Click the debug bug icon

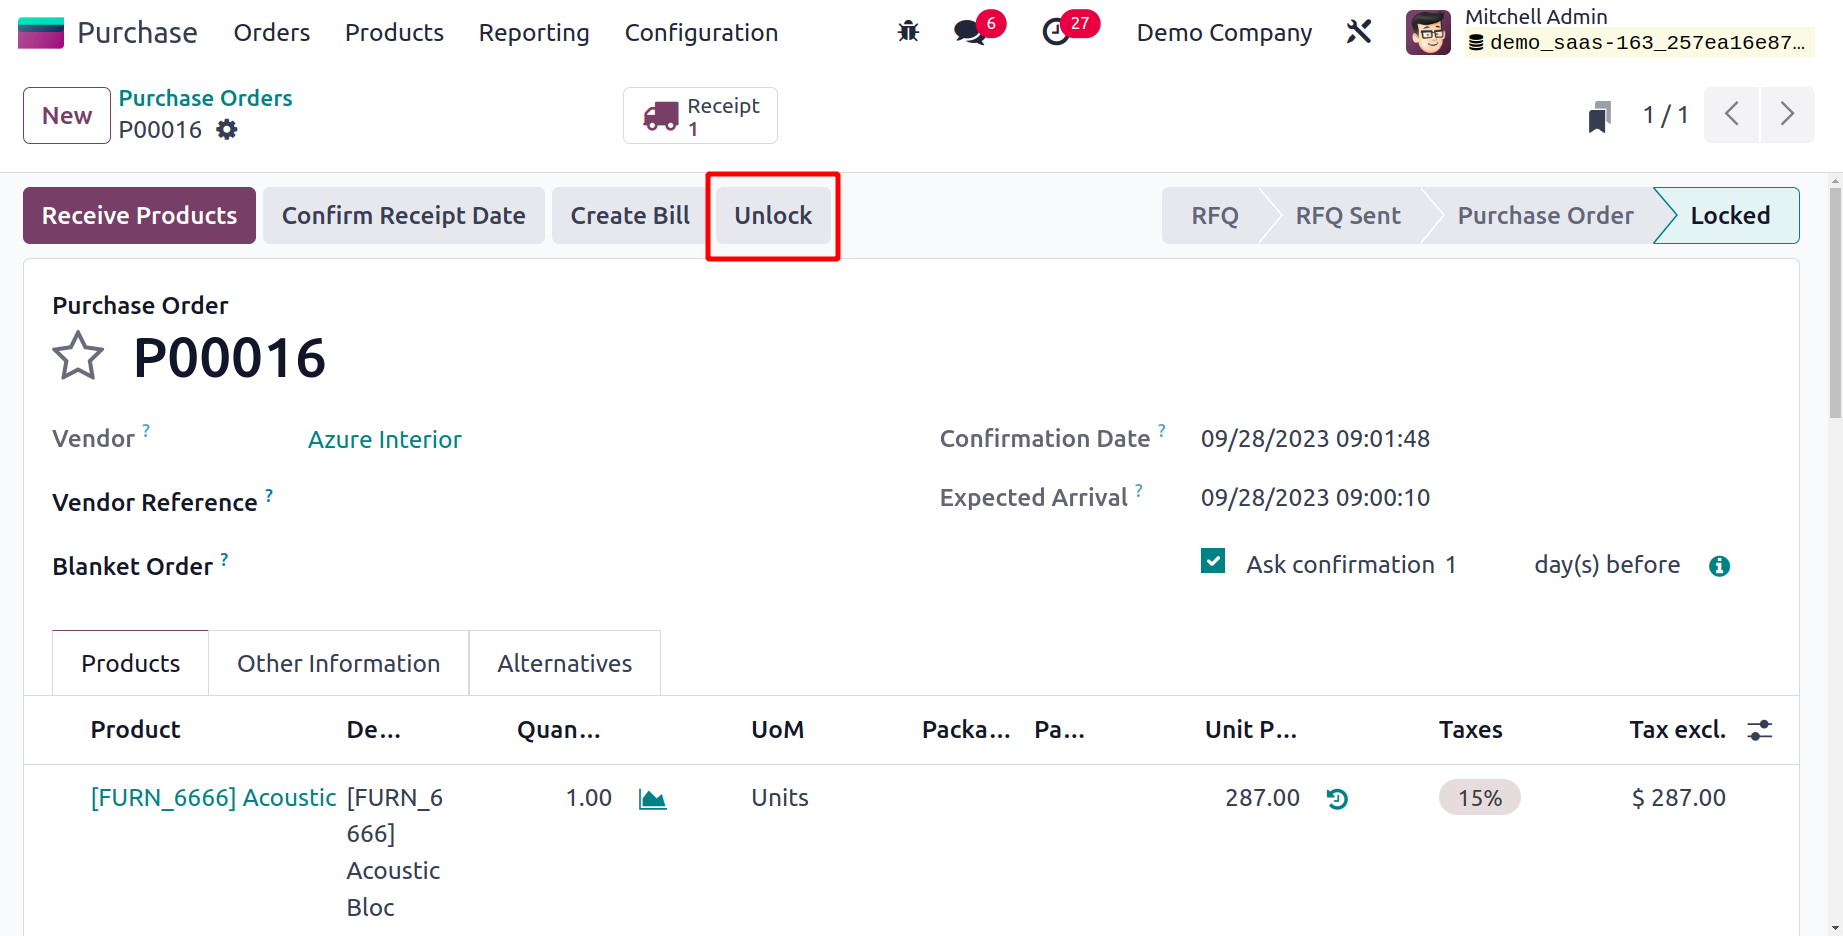pos(908,32)
